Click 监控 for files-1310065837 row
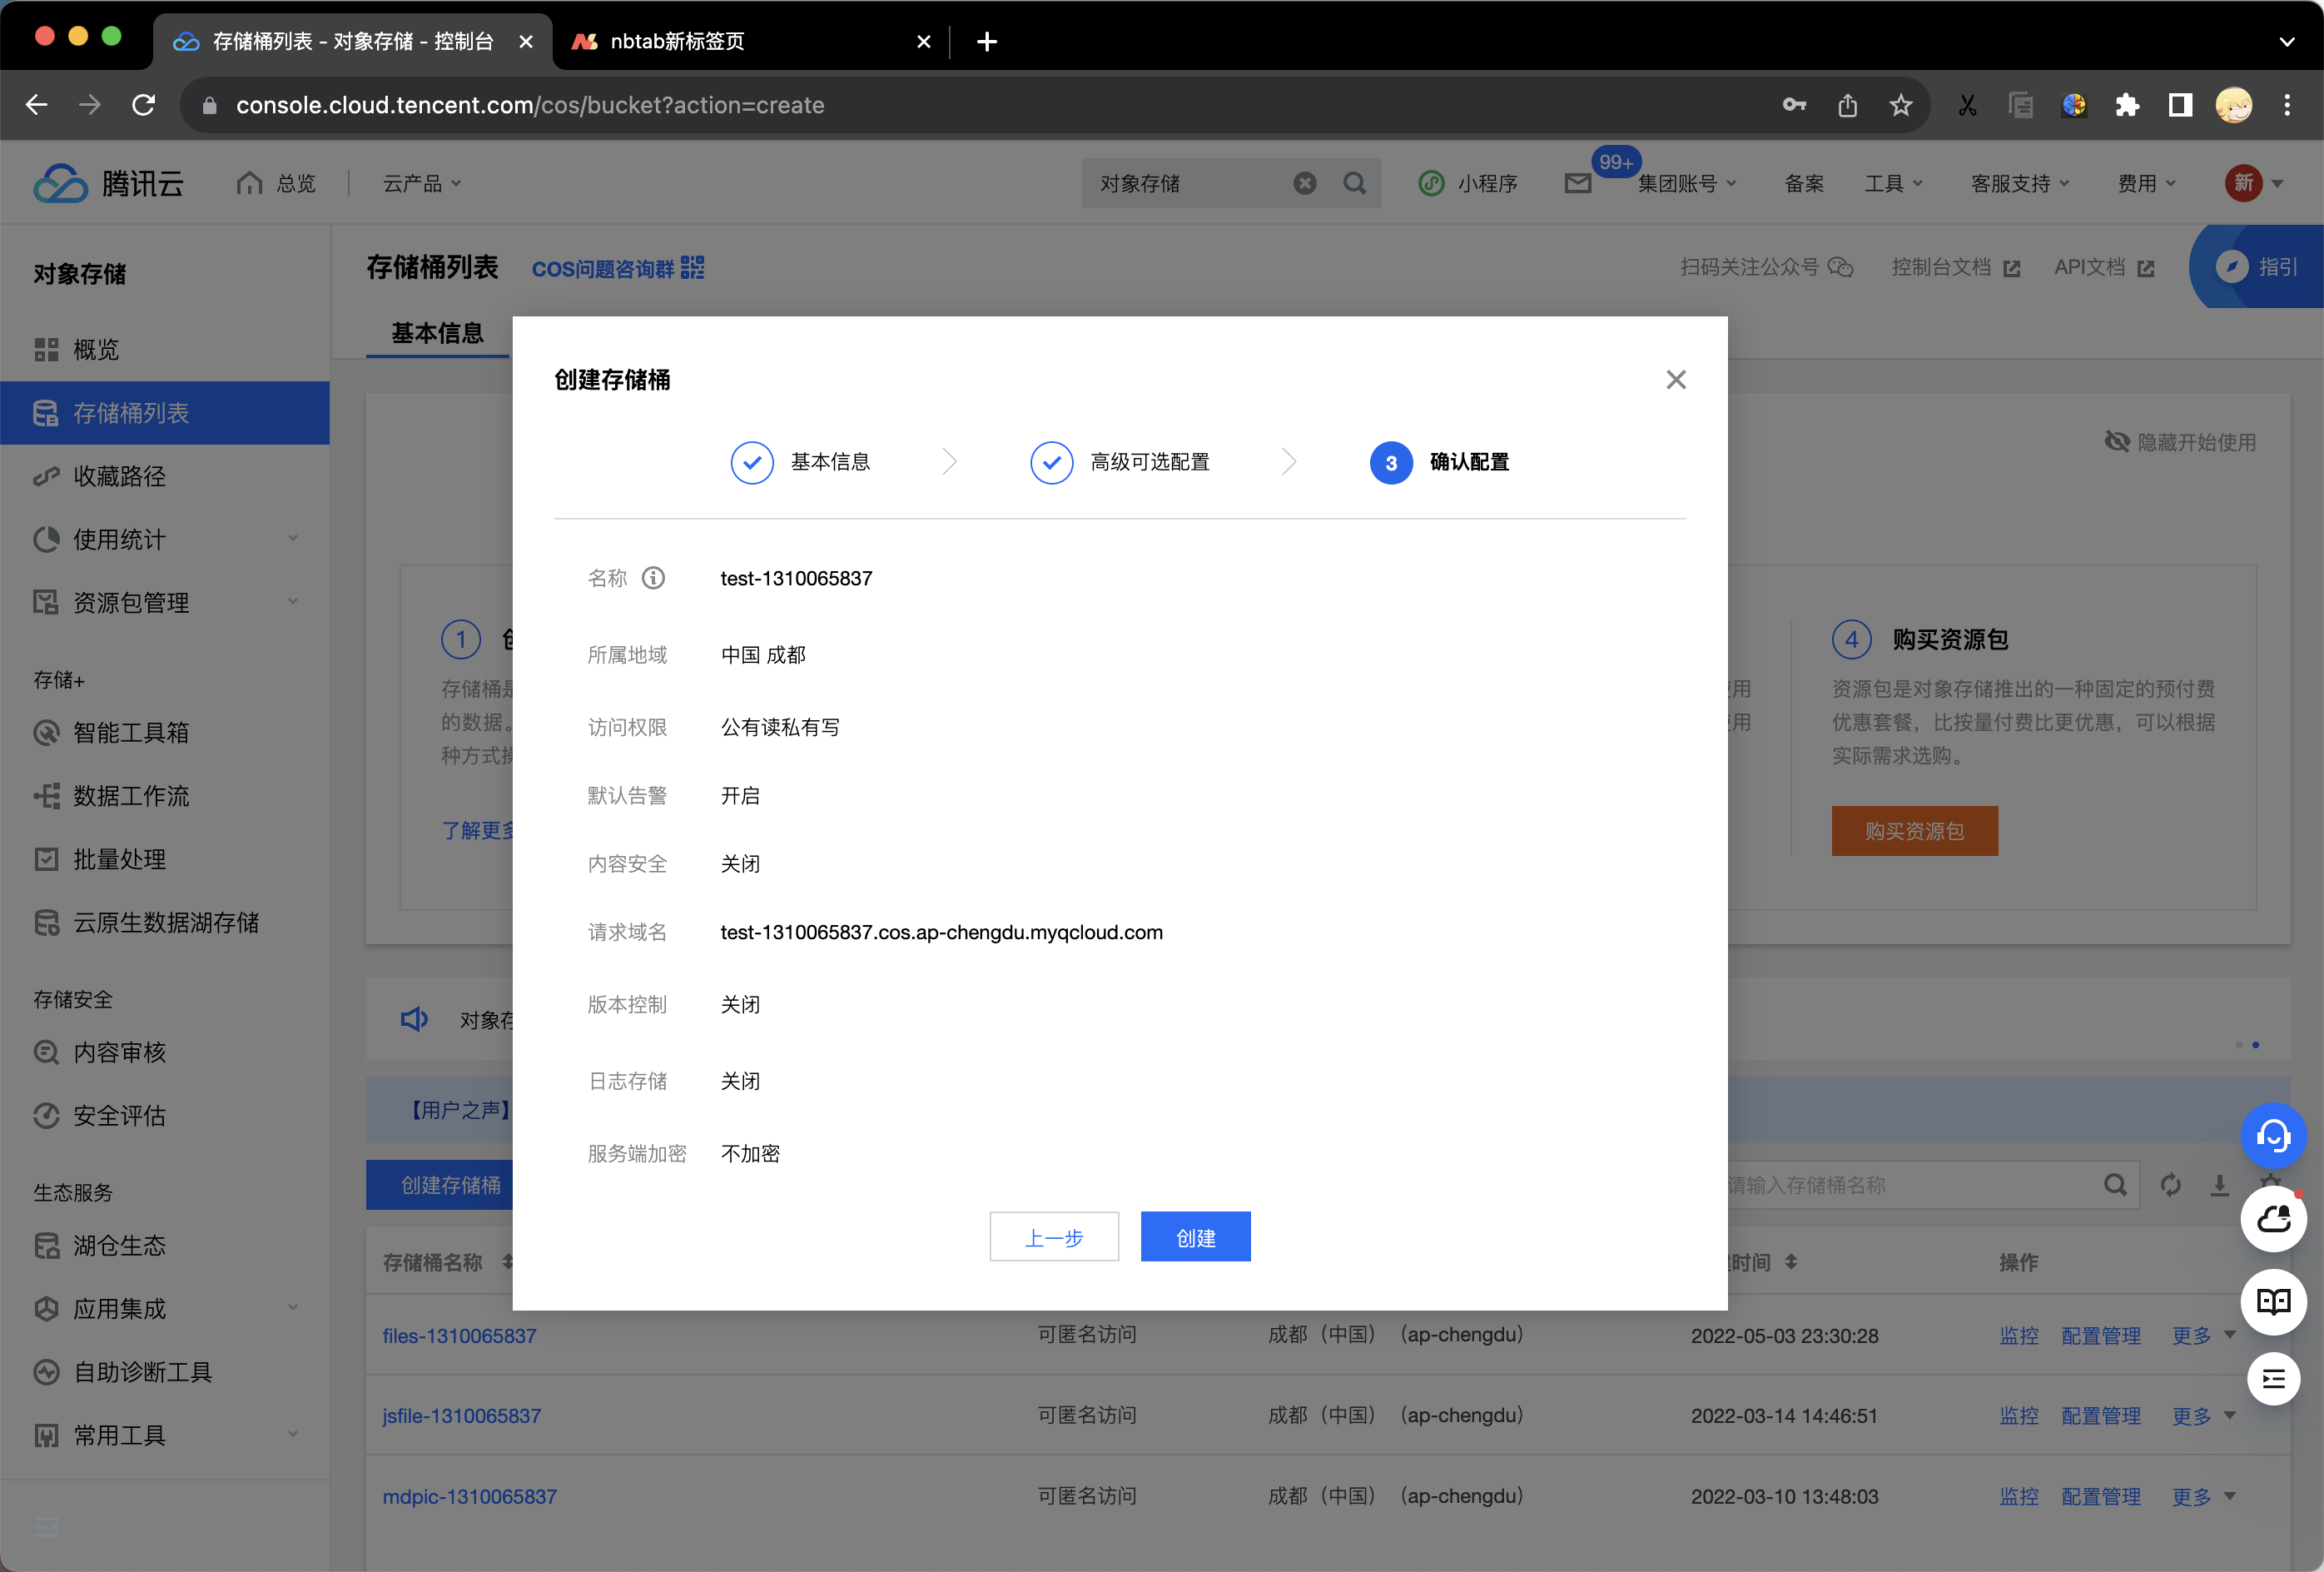2324x1572 pixels. click(x=2018, y=1335)
